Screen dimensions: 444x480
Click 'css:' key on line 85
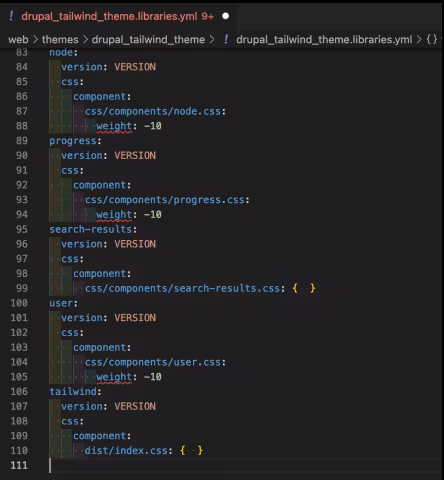tap(72, 82)
